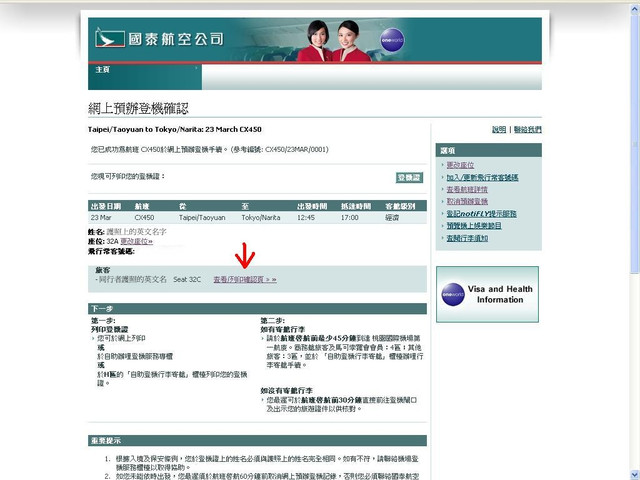Click the 下一步 section header
The width and height of the screenshot is (640, 480).
click(x=257, y=309)
